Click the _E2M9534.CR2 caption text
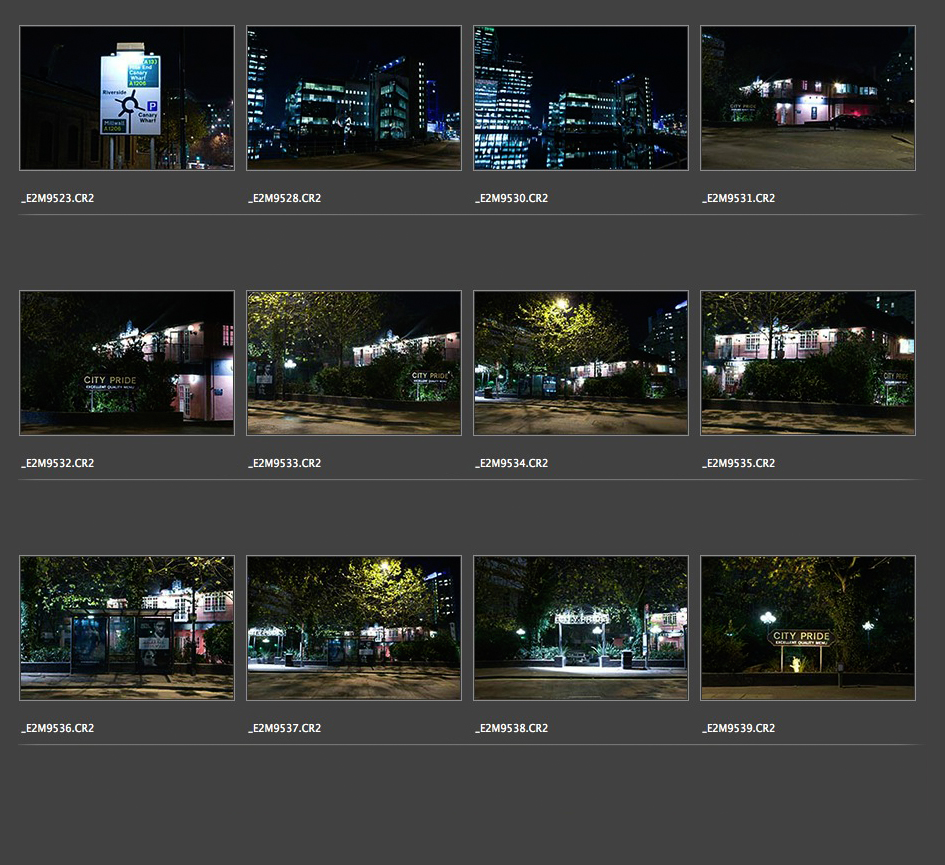This screenshot has width=945, height=865. pos(512,463)
